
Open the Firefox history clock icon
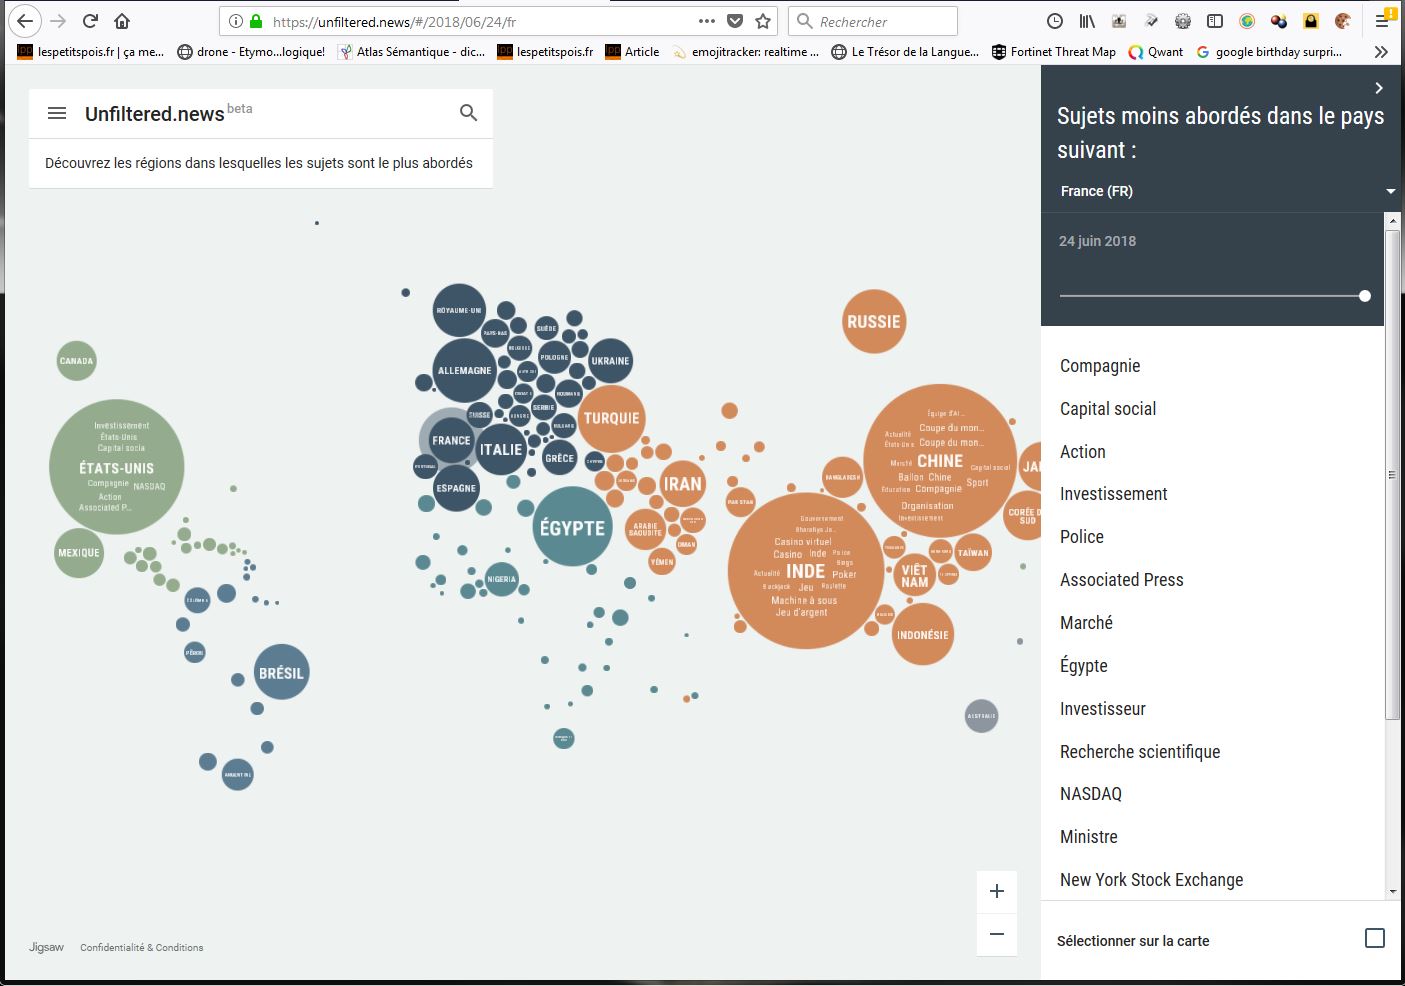[x=1055, y=21]
